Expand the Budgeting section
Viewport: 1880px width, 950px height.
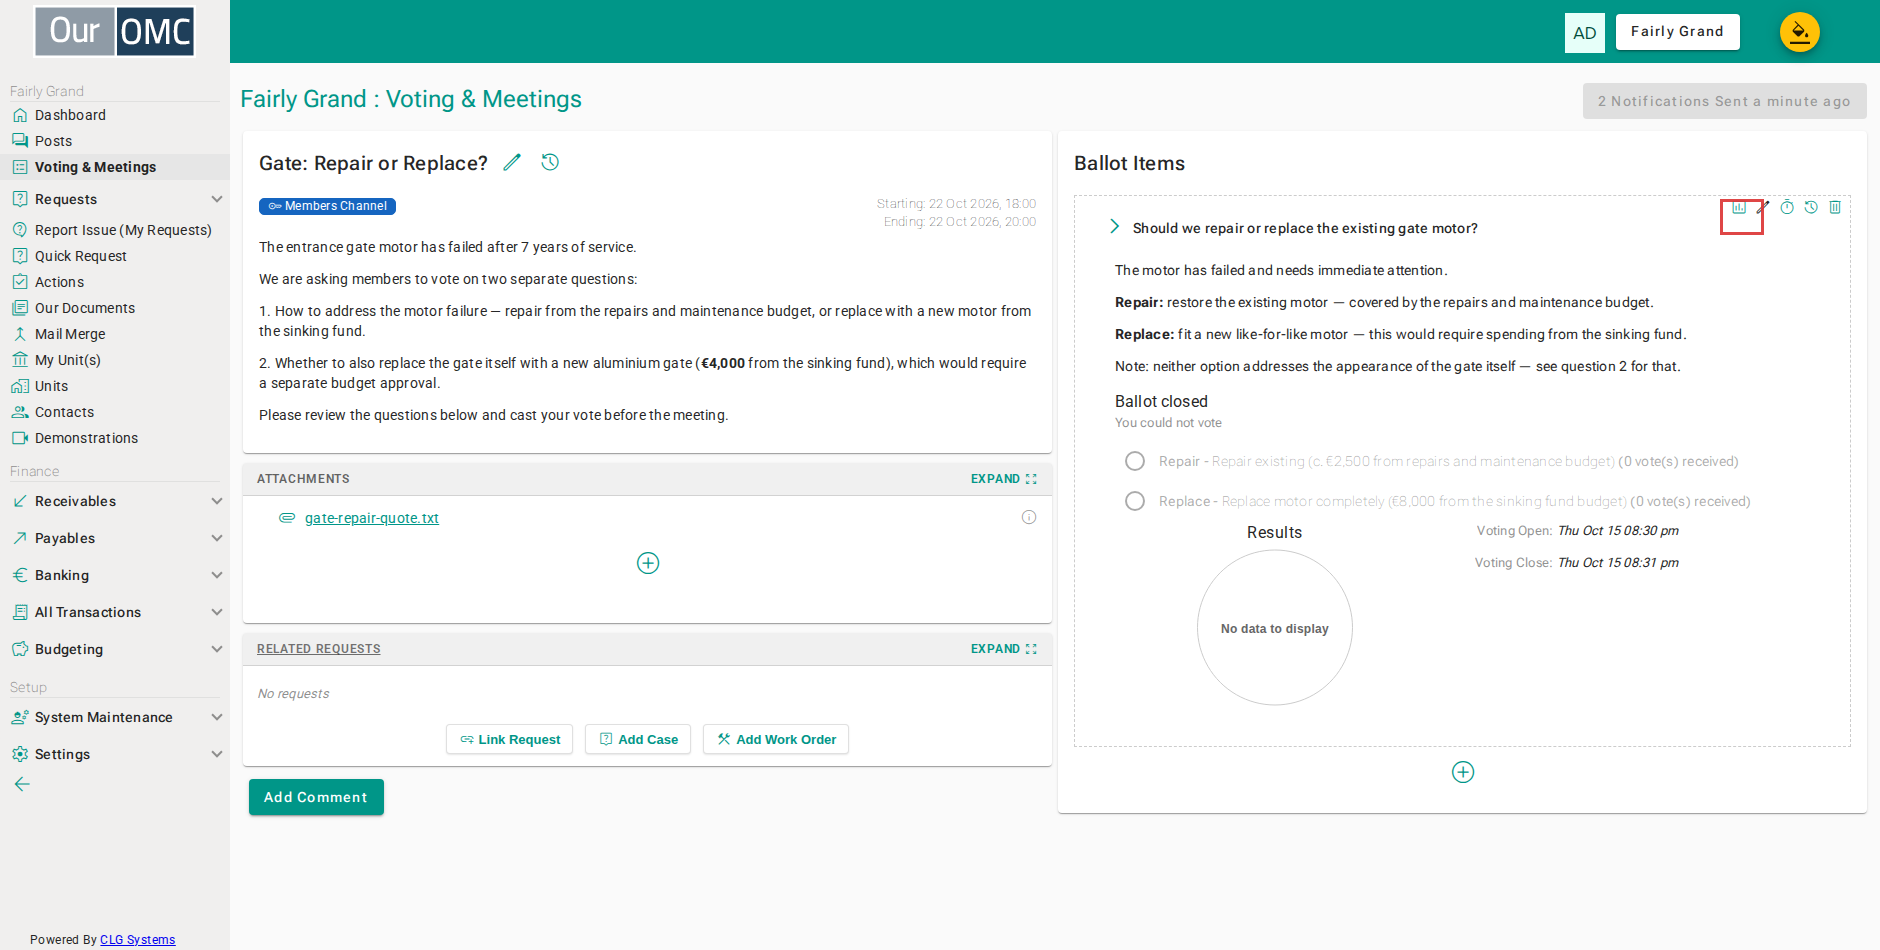tap(115, 649)
